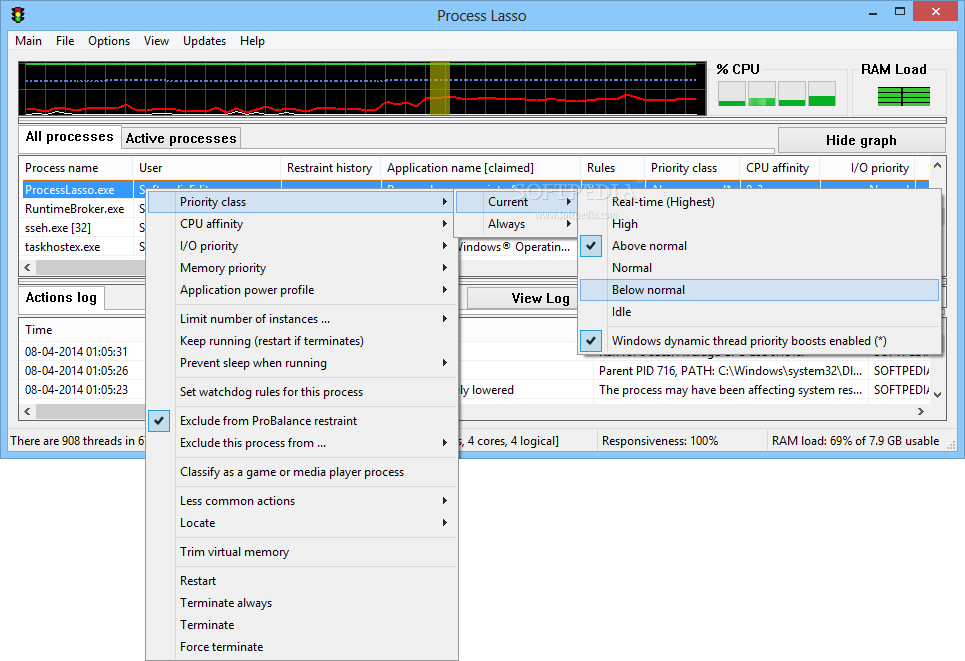The width and height of the screenshot is (965, 661).
Task: Expand the Locate submenu
Action: click(x=302, y=523)
